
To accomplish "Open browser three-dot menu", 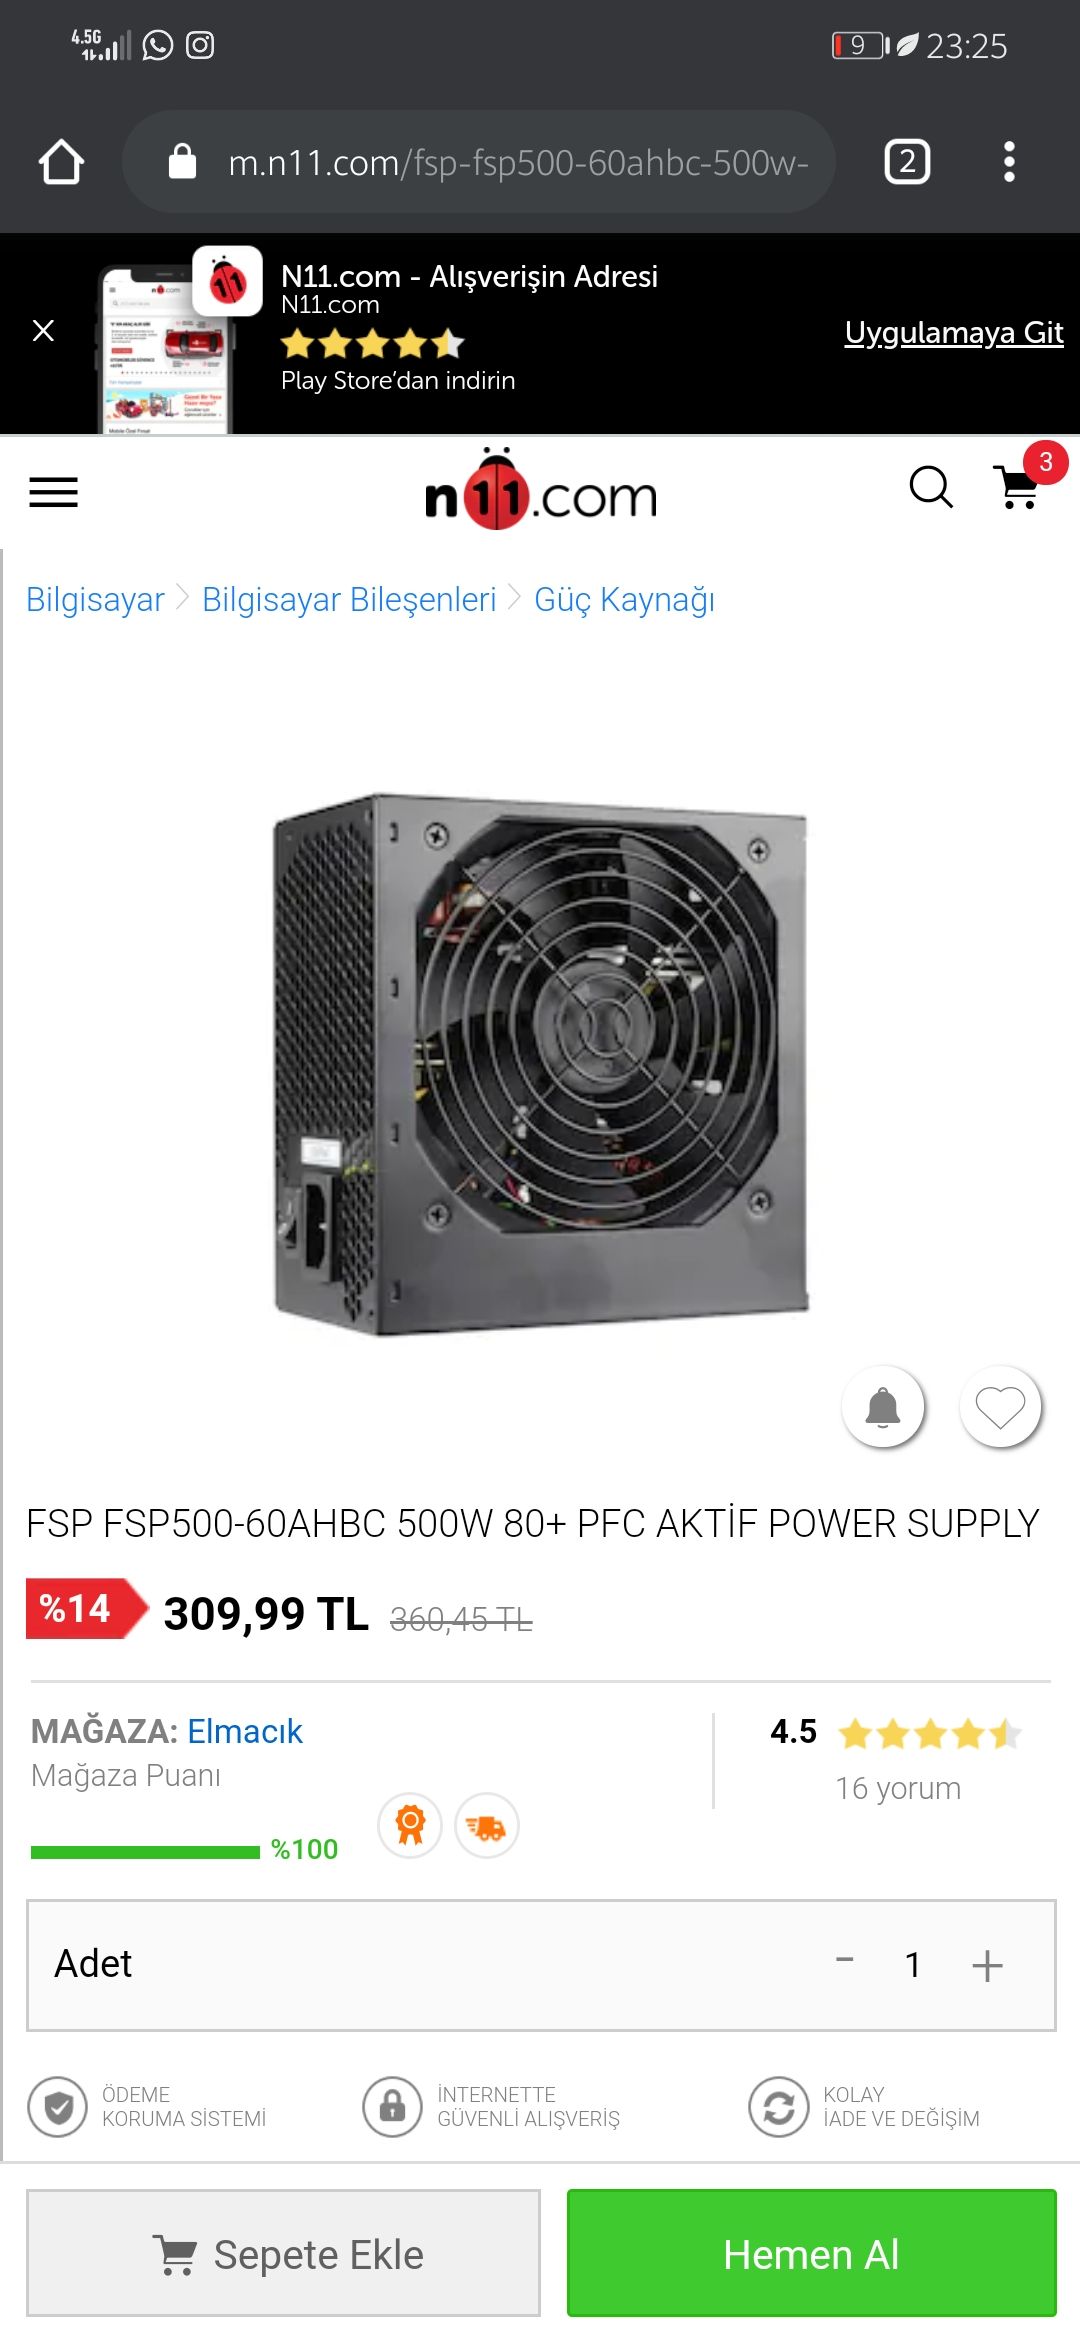I will pos(1009,161).
